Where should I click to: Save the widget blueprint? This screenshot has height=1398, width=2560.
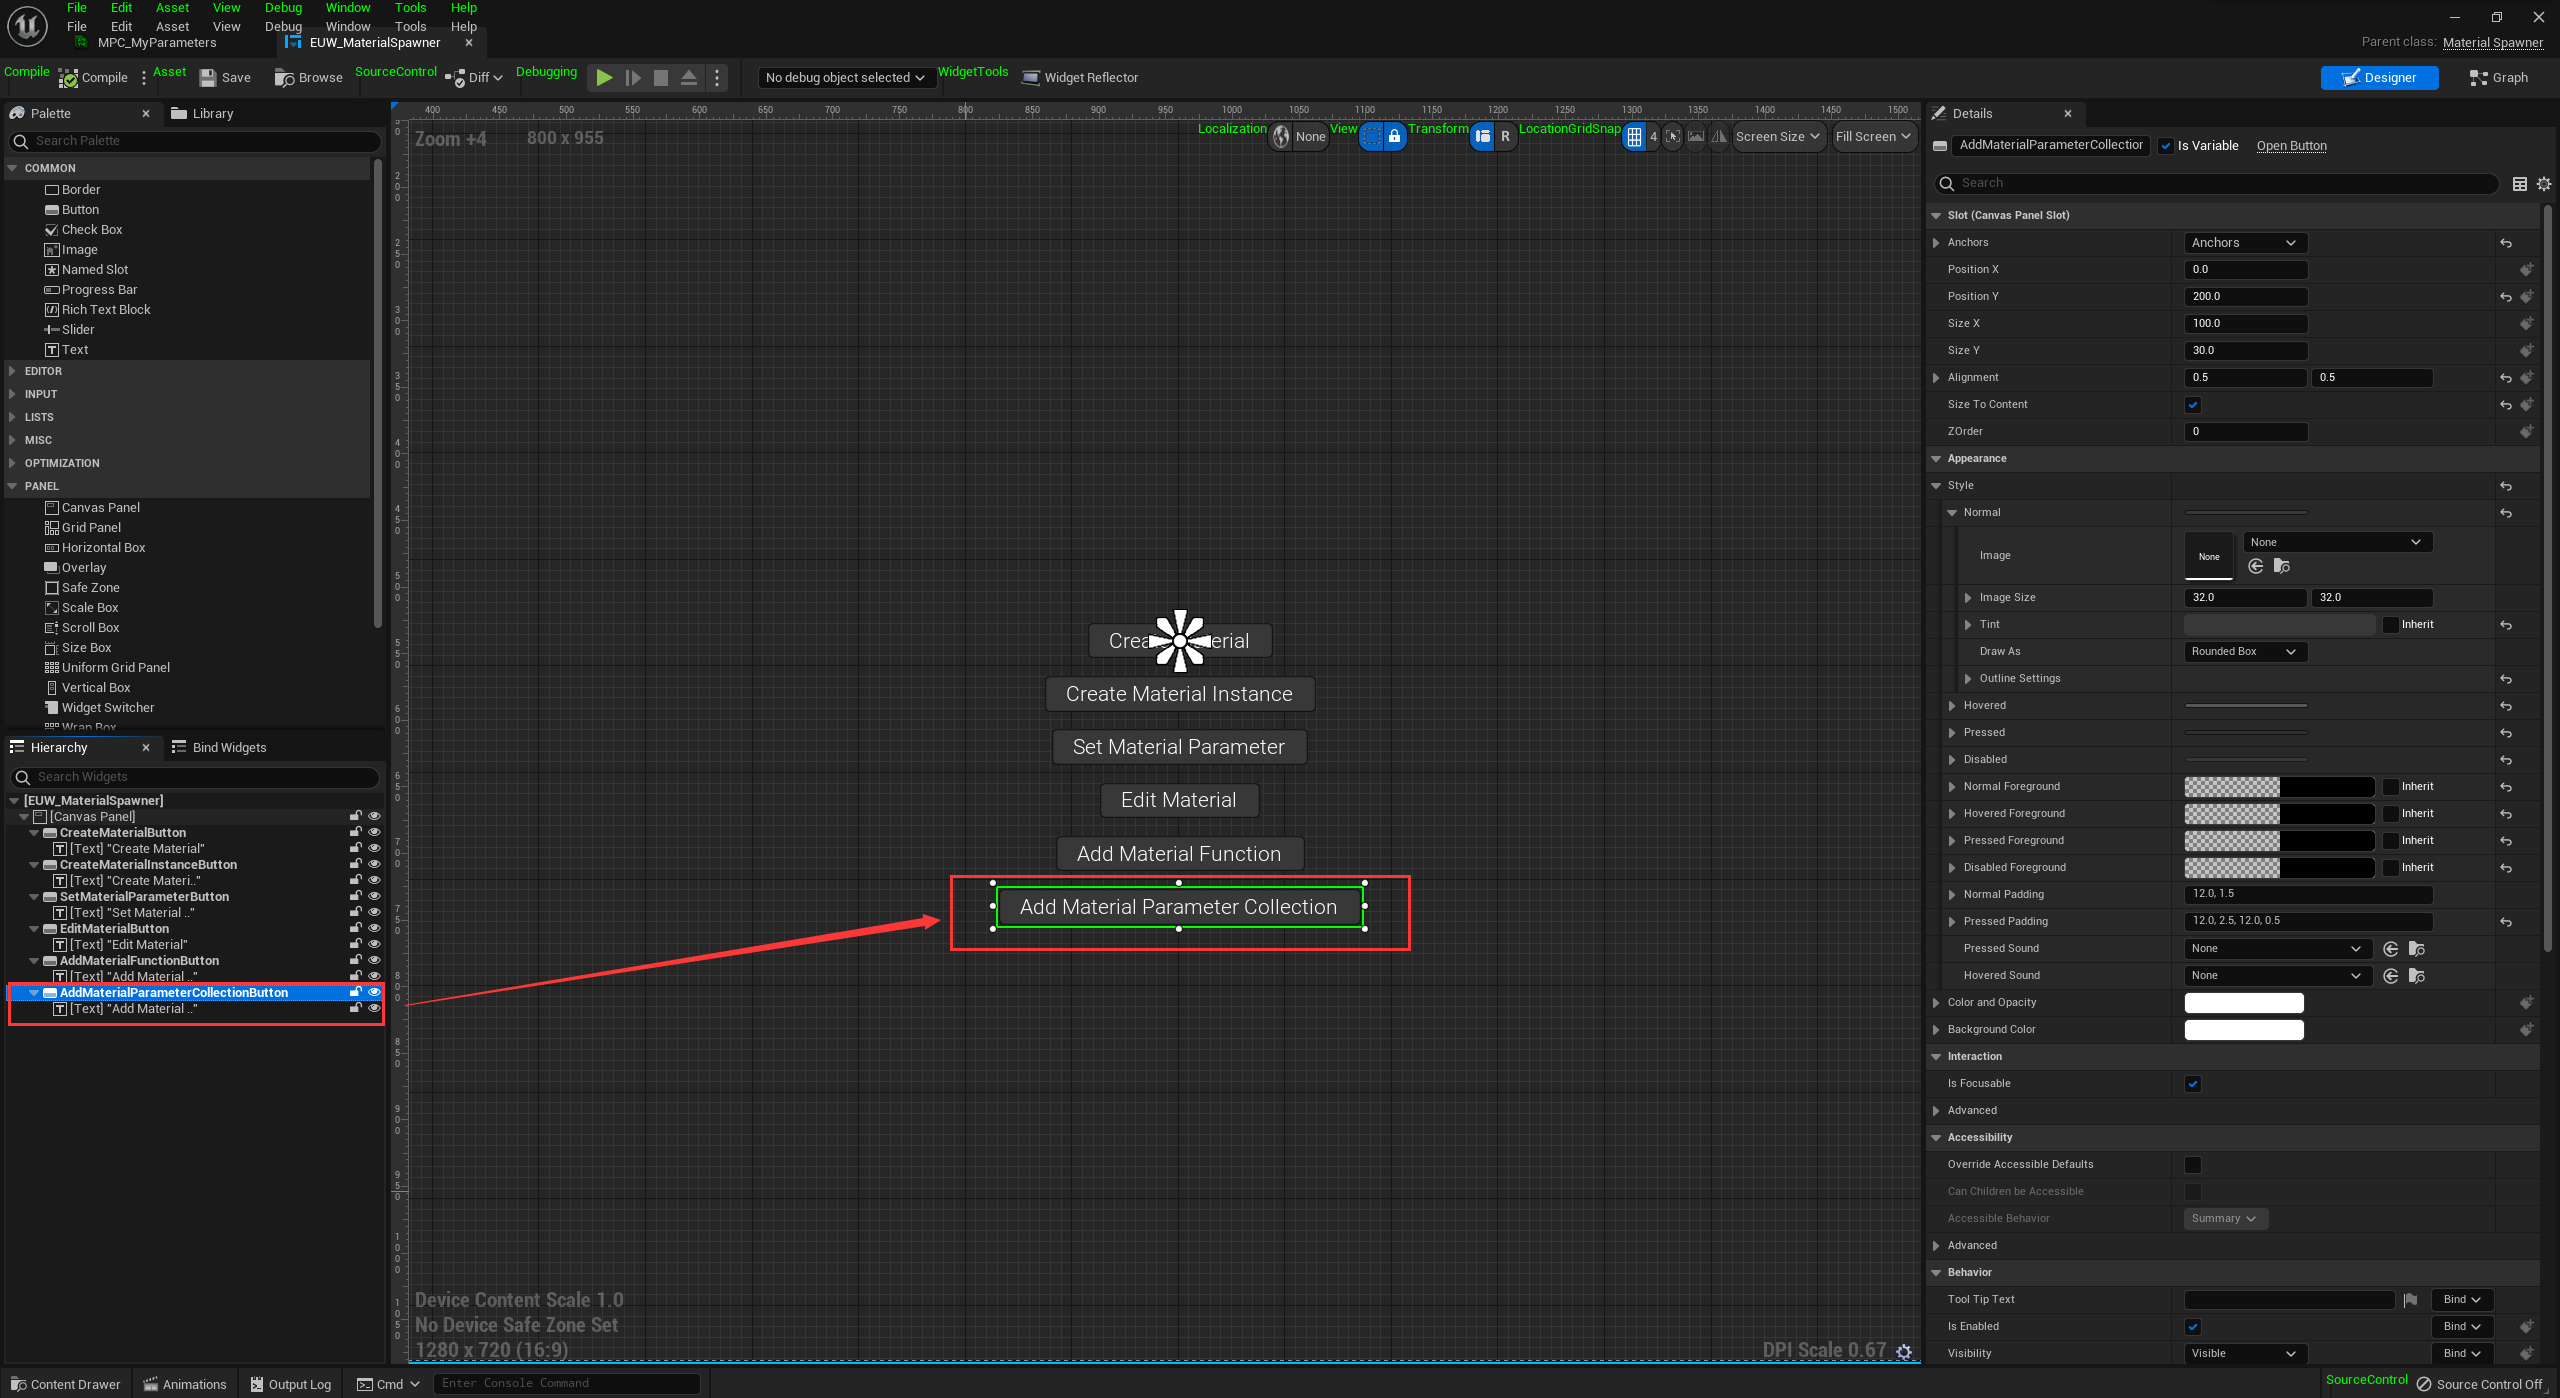(225, 78)
